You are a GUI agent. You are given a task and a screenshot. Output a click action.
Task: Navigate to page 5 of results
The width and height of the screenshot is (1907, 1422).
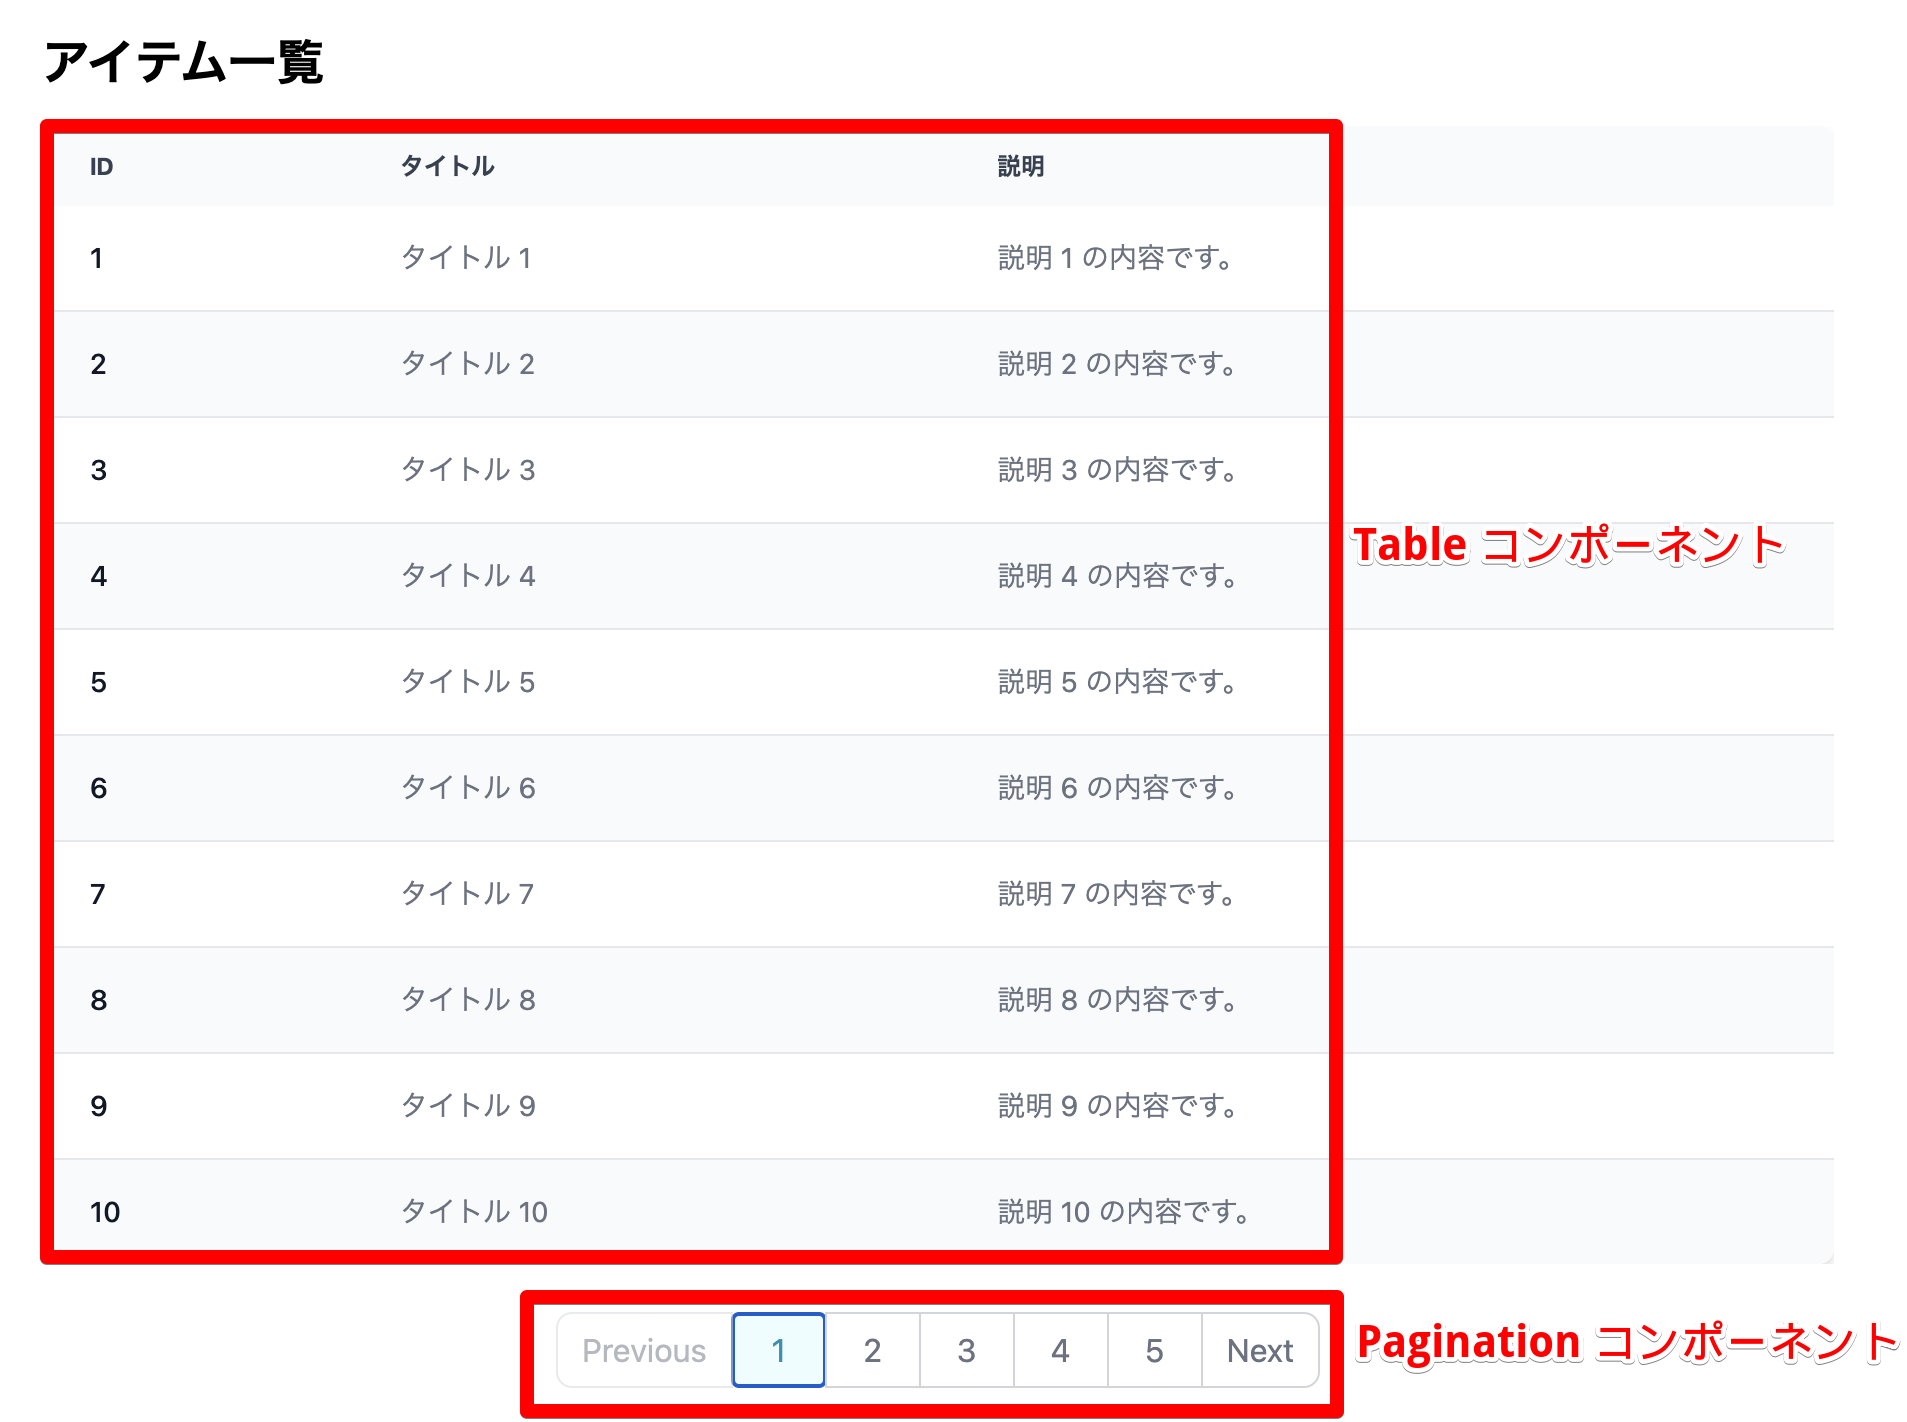pos(1154,1350)
